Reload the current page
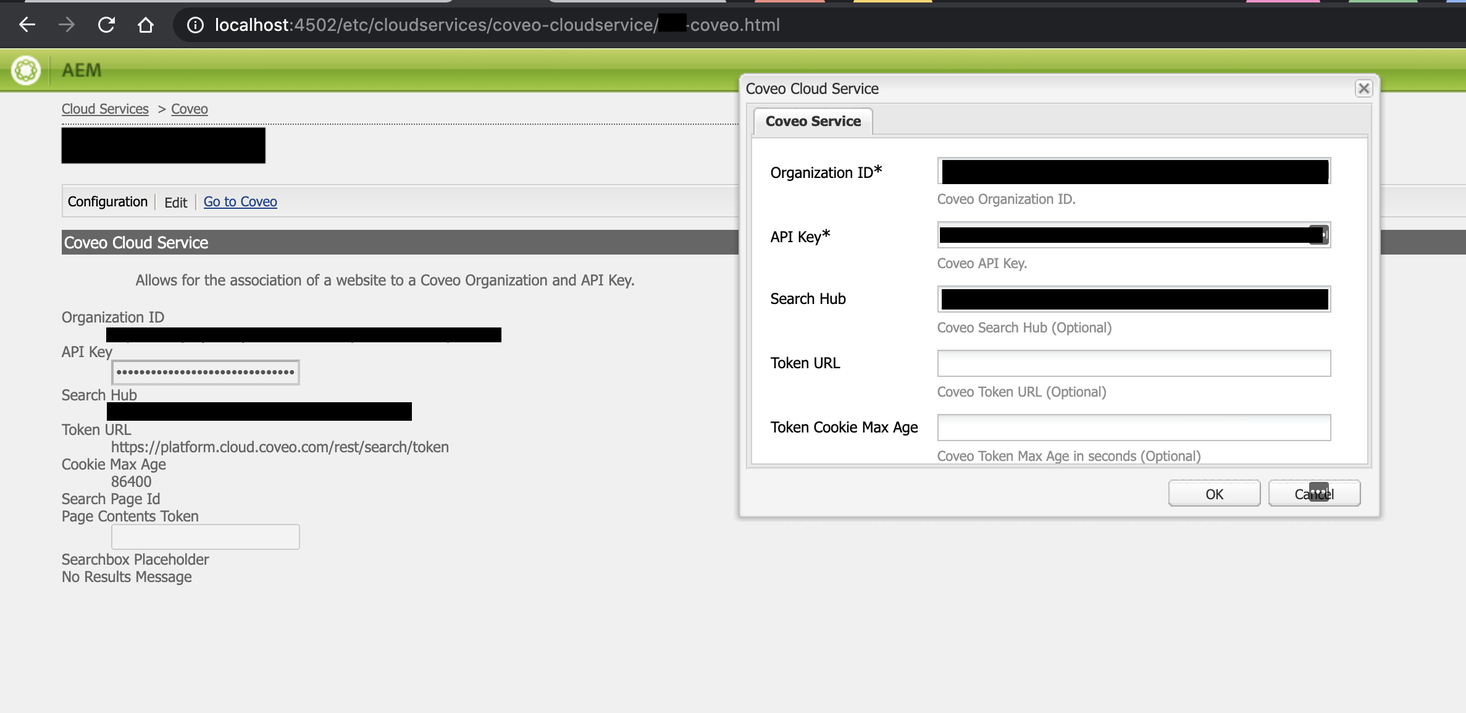The width and height of the screenshot is (1466, 713). [106, 24]
